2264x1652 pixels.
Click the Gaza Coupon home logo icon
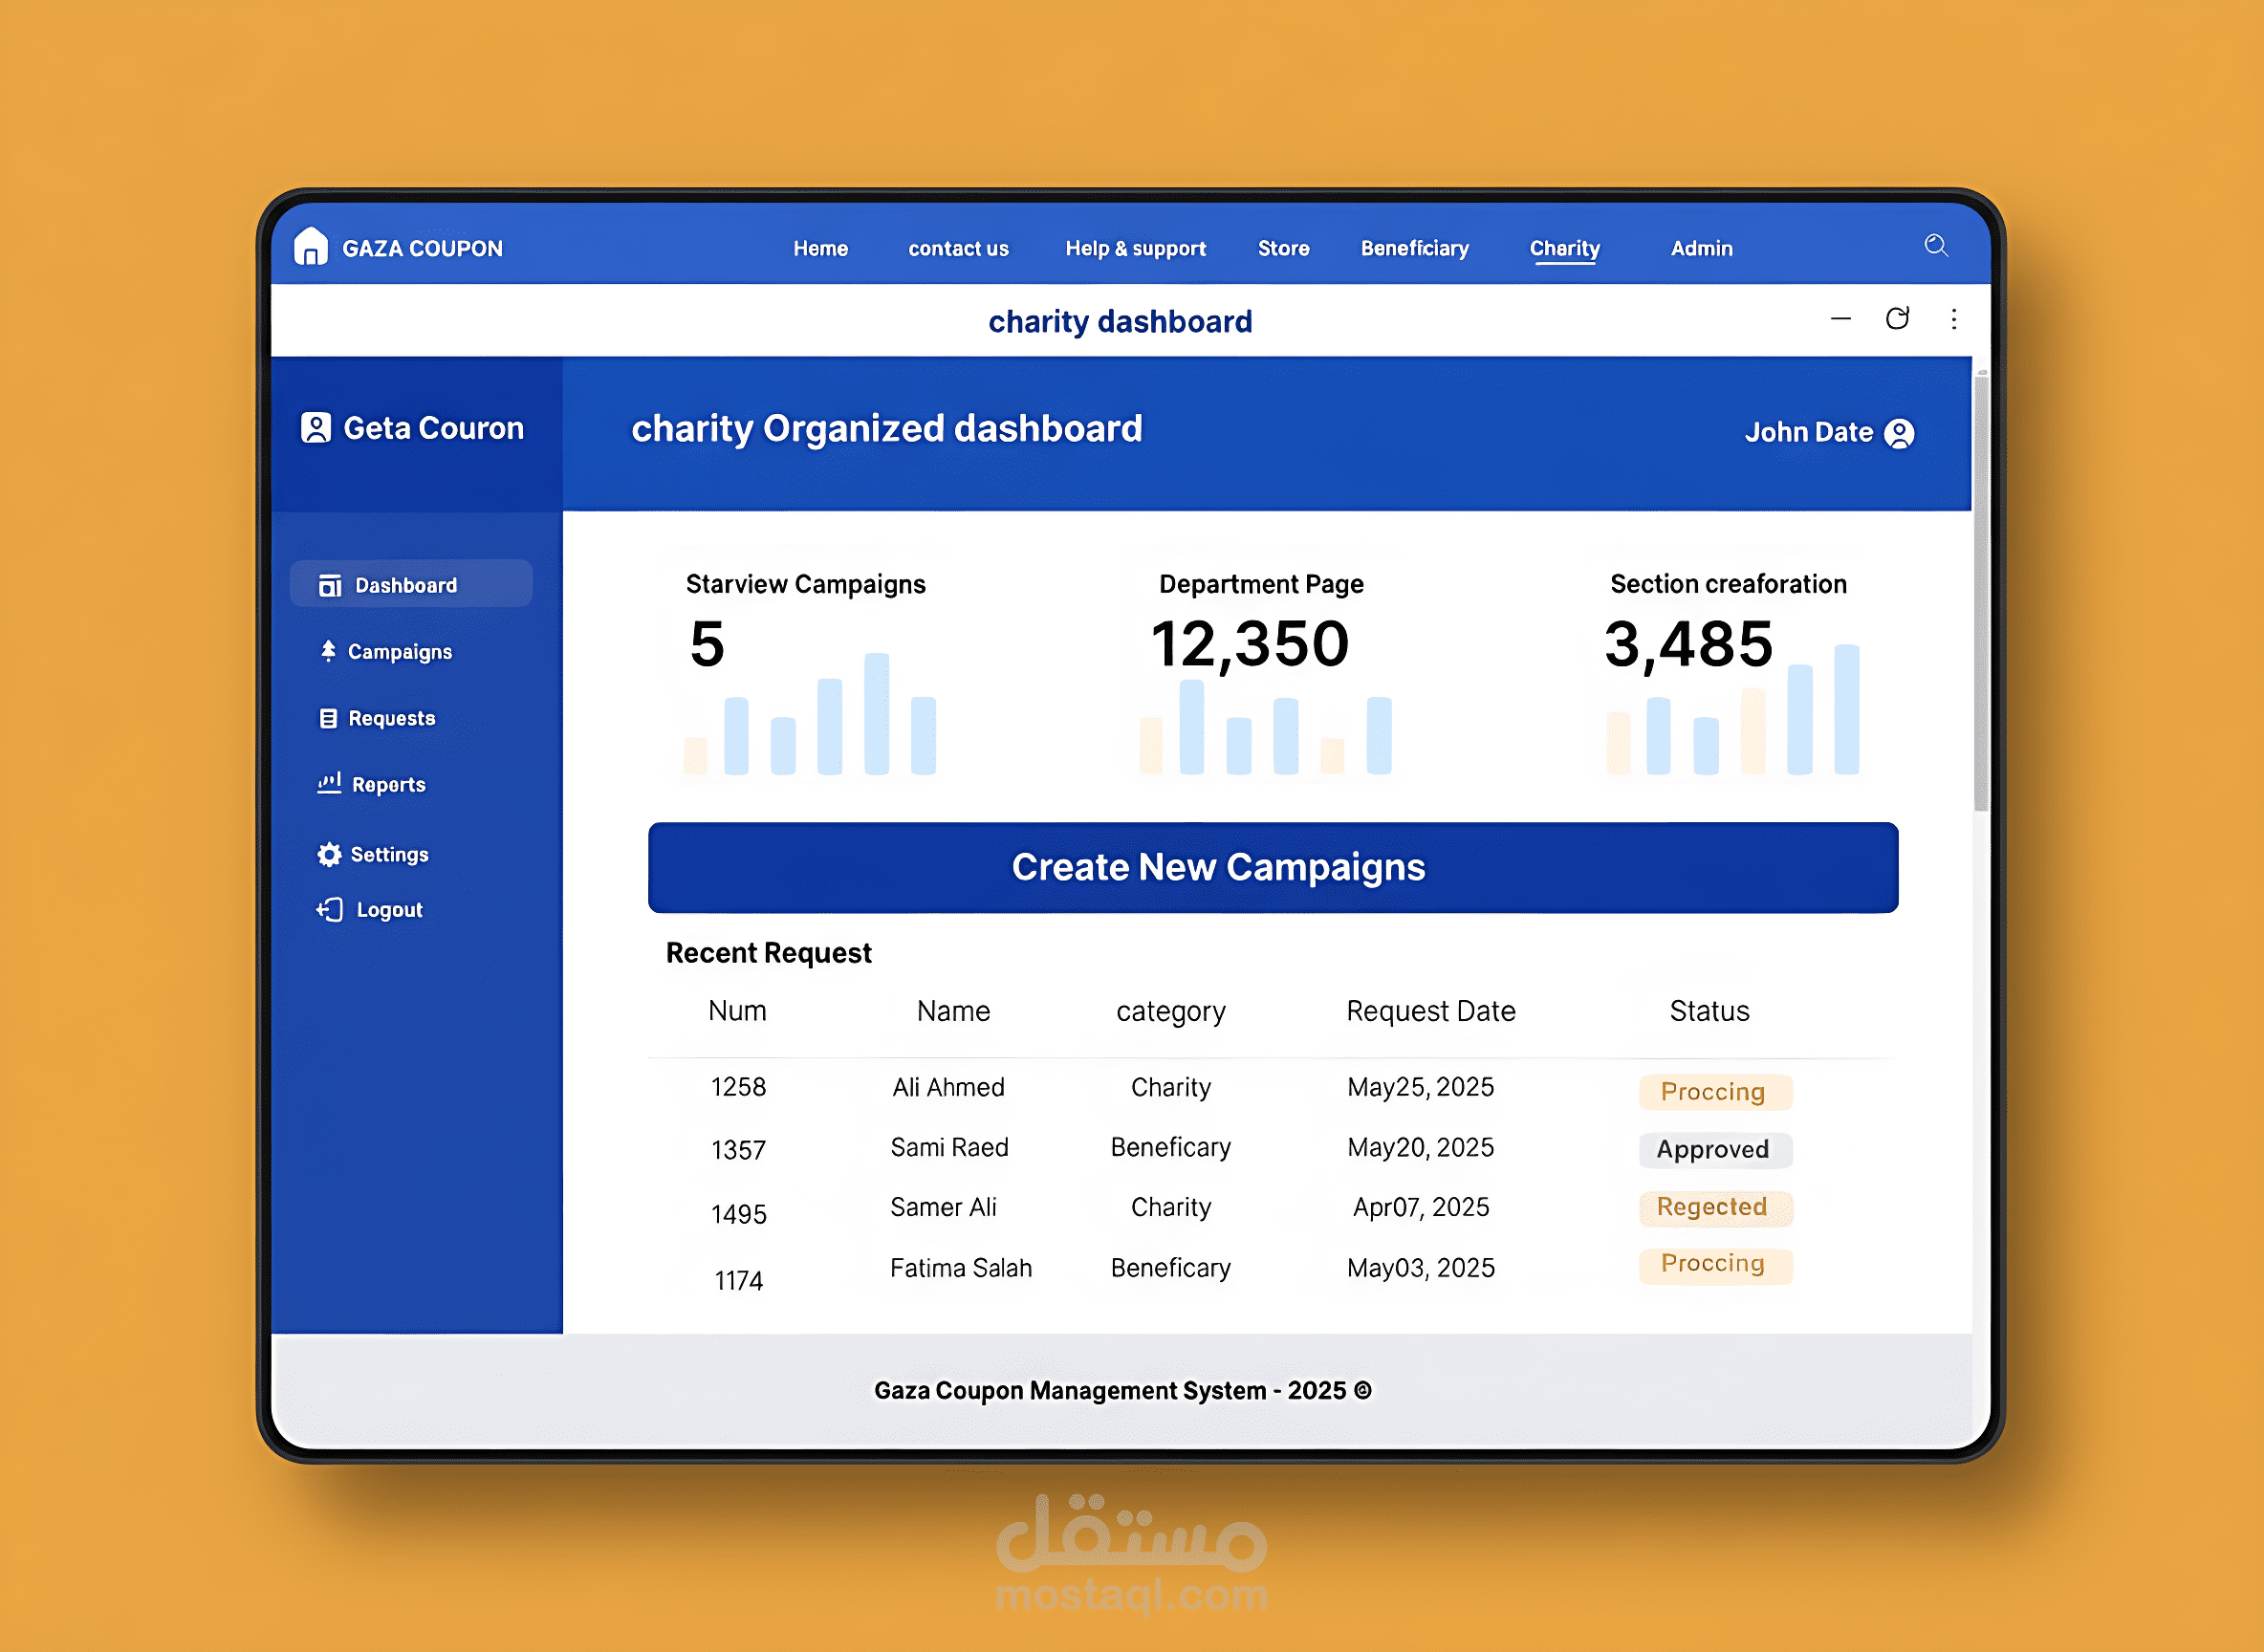pyautogui.click(x=311, y=247)
